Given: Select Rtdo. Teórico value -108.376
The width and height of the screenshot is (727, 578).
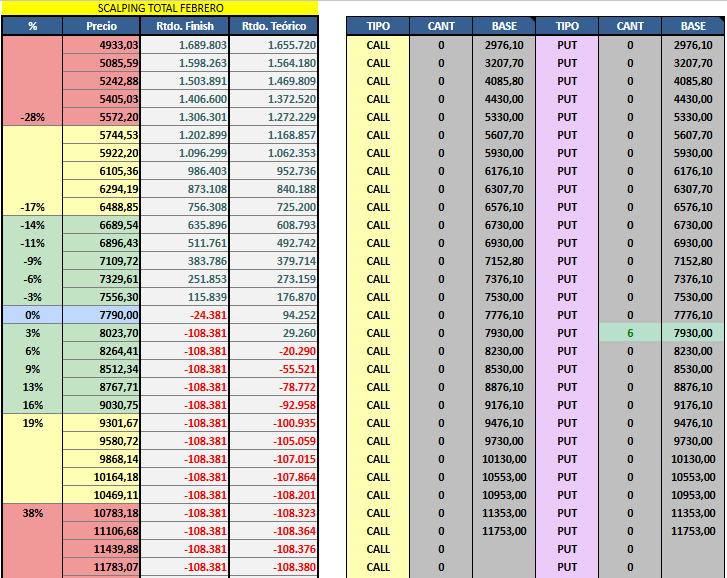Looking at the screenshot, I should (x=274, y=549).
